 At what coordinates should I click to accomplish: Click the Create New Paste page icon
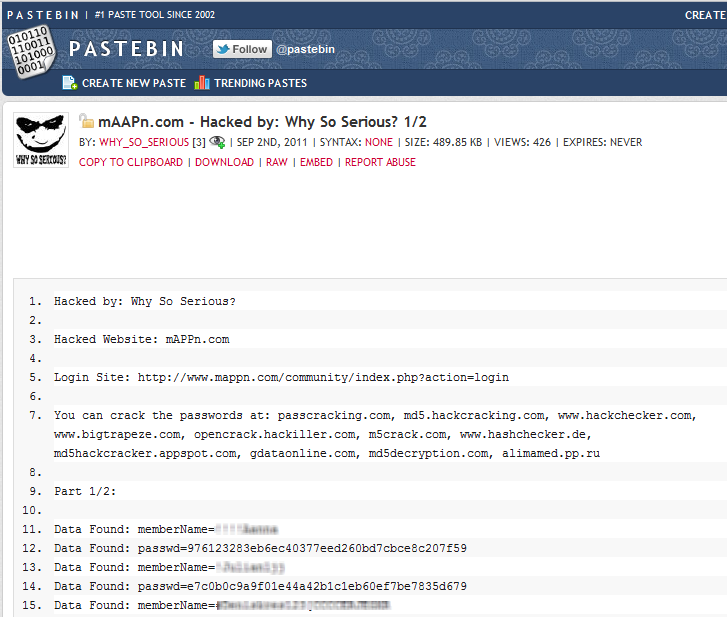[70, 83]
